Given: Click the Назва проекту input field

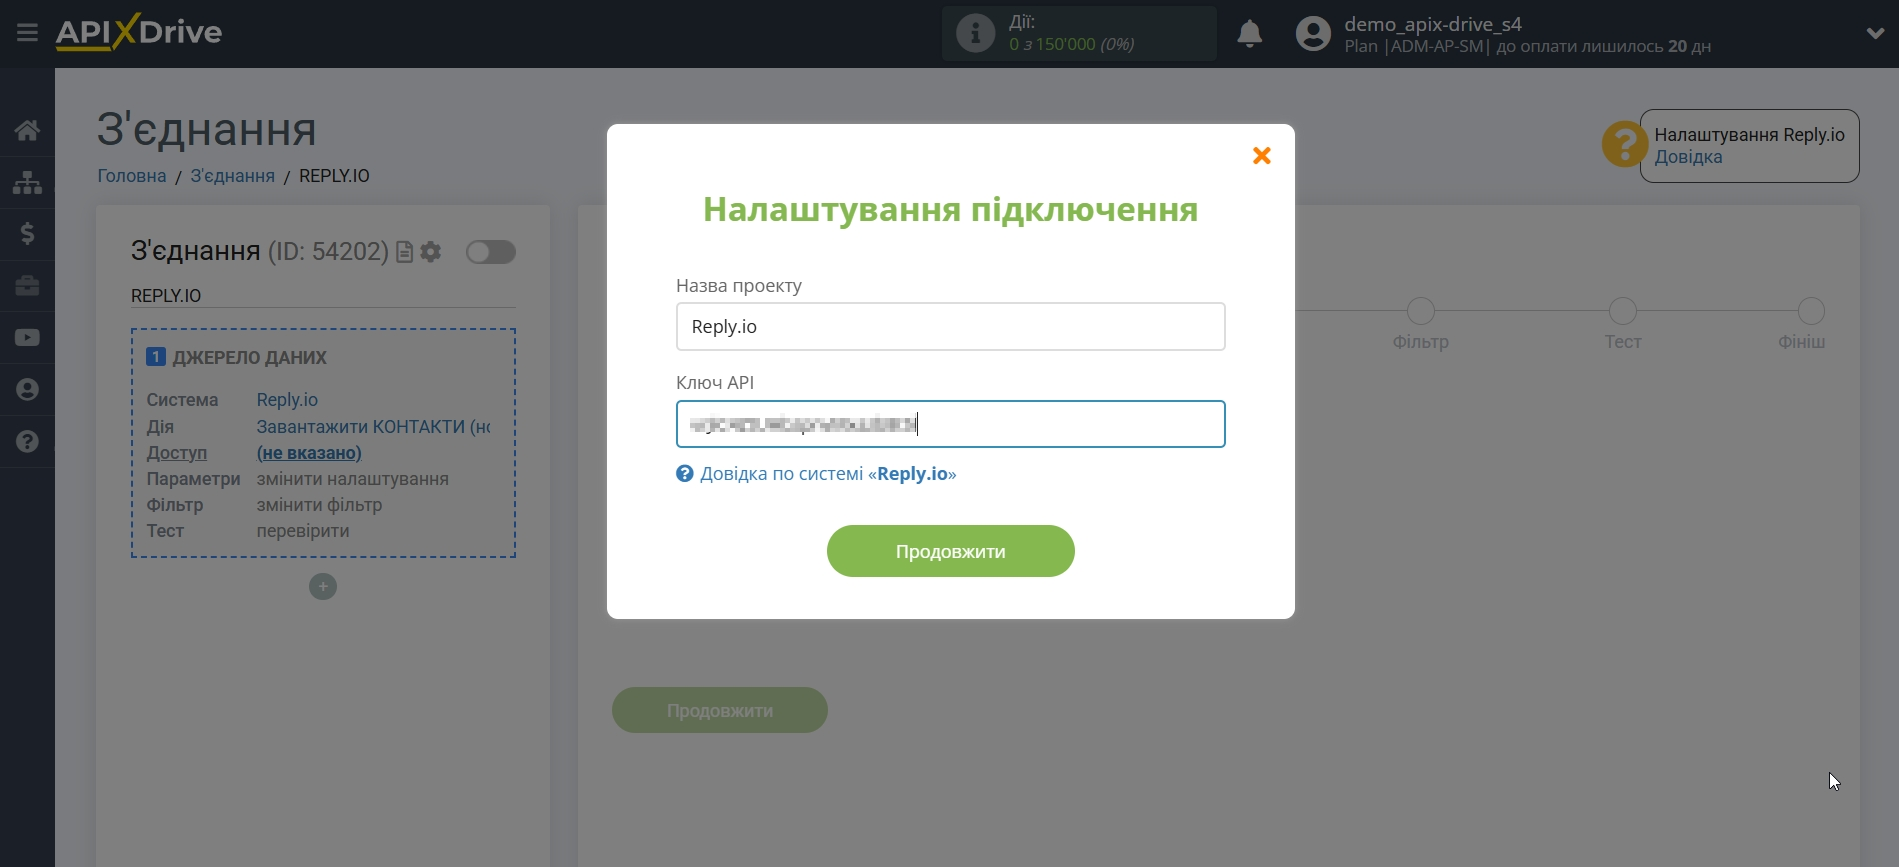Looking at the screenshot, I should coord(950,327).
